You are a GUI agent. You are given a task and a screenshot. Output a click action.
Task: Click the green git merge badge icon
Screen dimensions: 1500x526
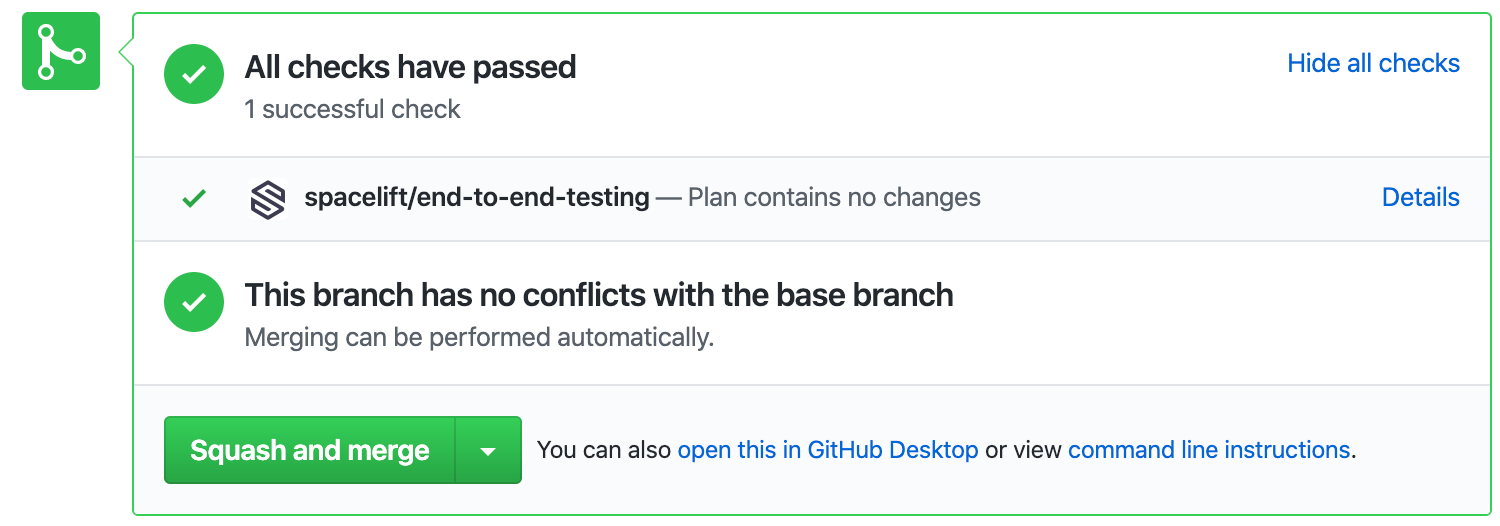(x=61, y=51)
